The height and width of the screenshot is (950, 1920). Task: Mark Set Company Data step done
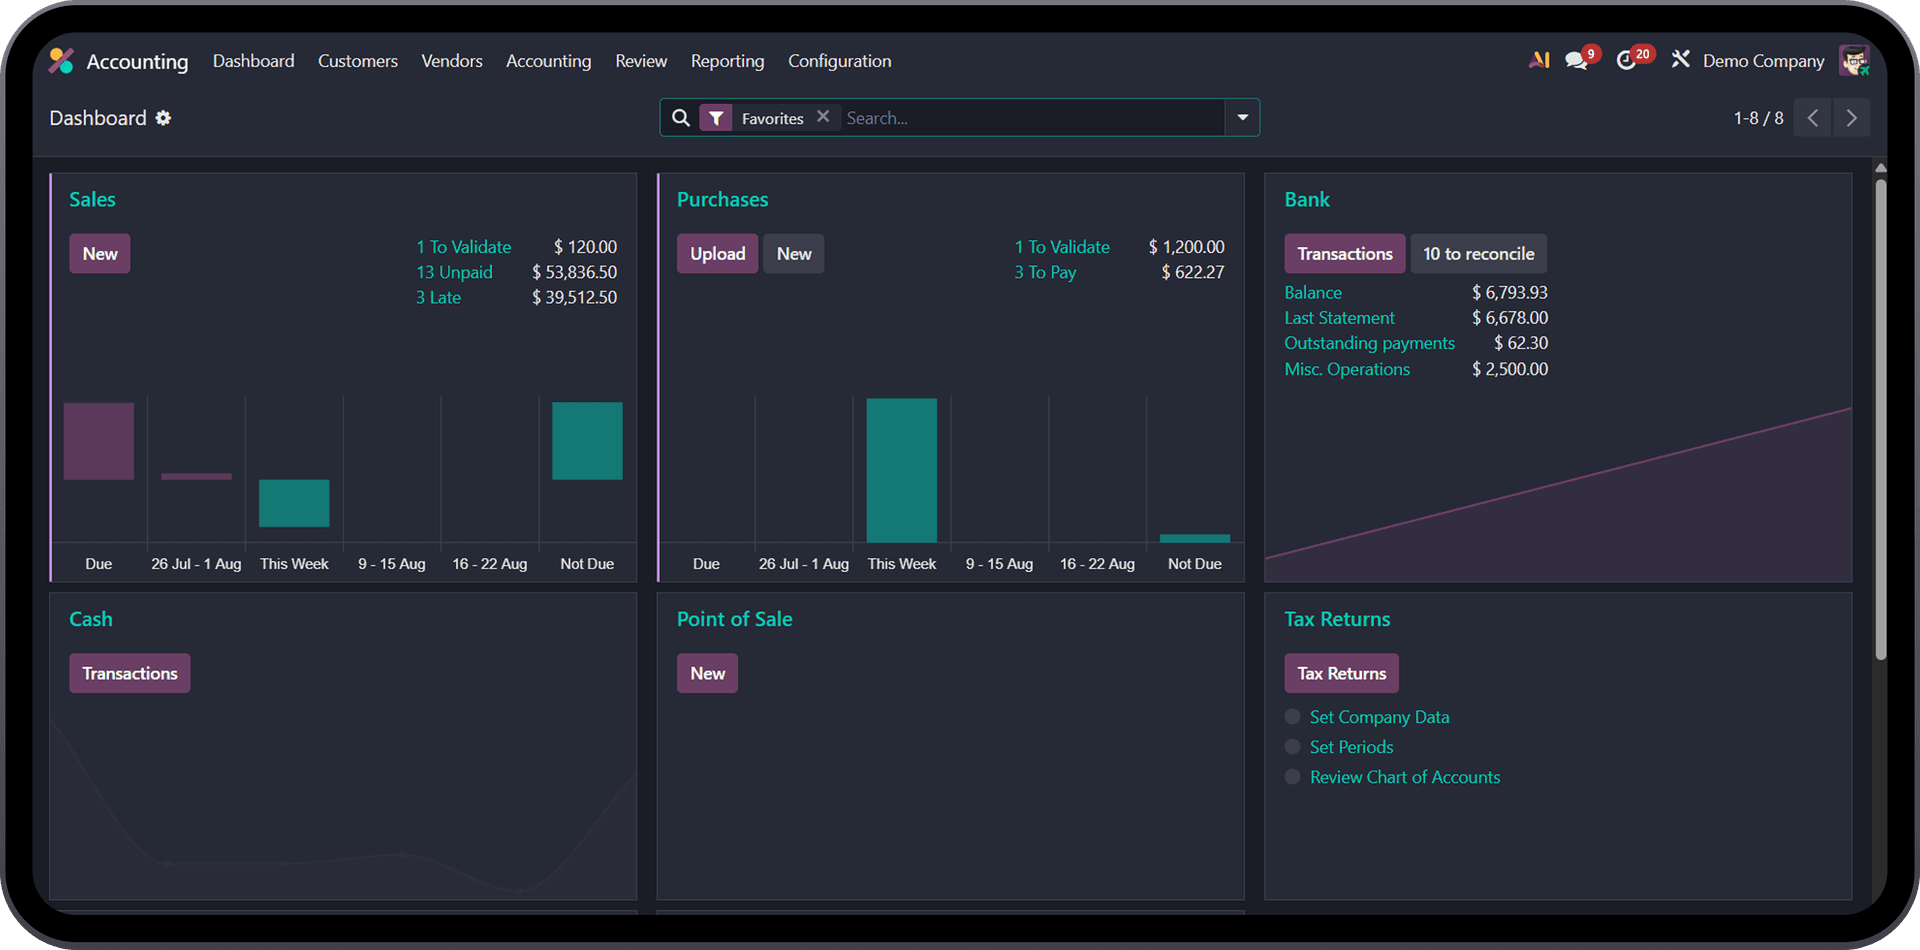(x=1293, y=717)
